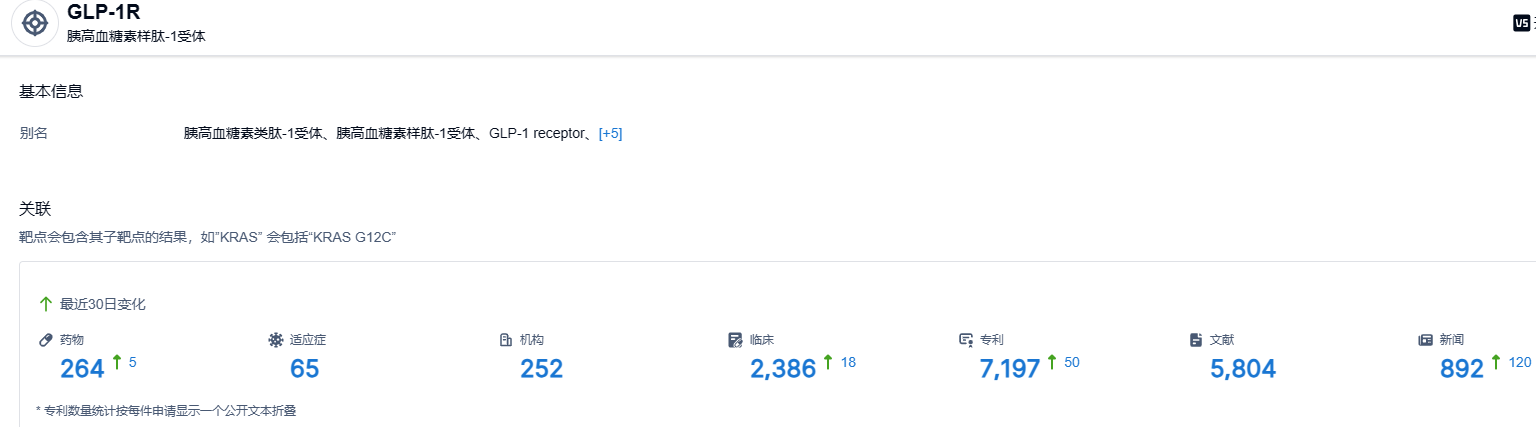Click the 120 news increase number
1536x427 pixels.
pos(1520,362)
